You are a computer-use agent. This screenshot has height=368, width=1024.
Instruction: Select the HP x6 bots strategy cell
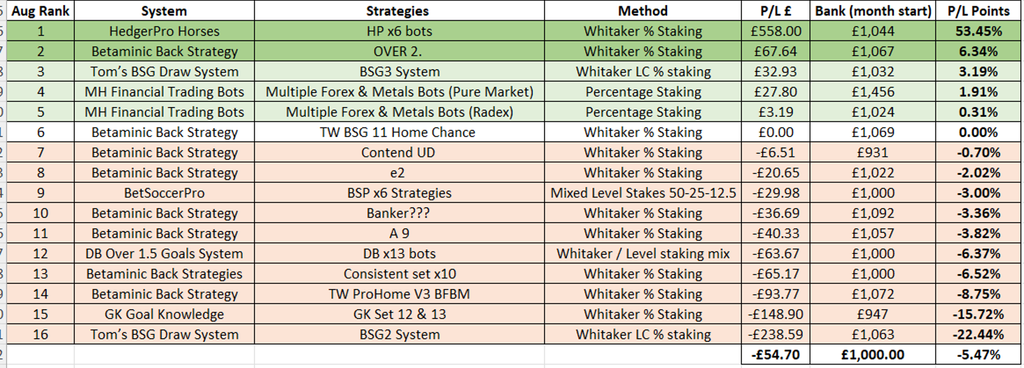tap(399, 31)
